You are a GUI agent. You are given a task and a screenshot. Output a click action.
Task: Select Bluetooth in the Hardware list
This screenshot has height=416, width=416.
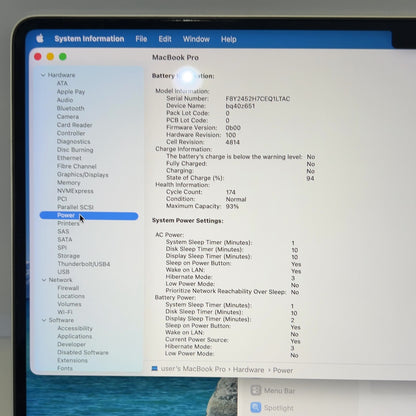(x=71, y=108)
